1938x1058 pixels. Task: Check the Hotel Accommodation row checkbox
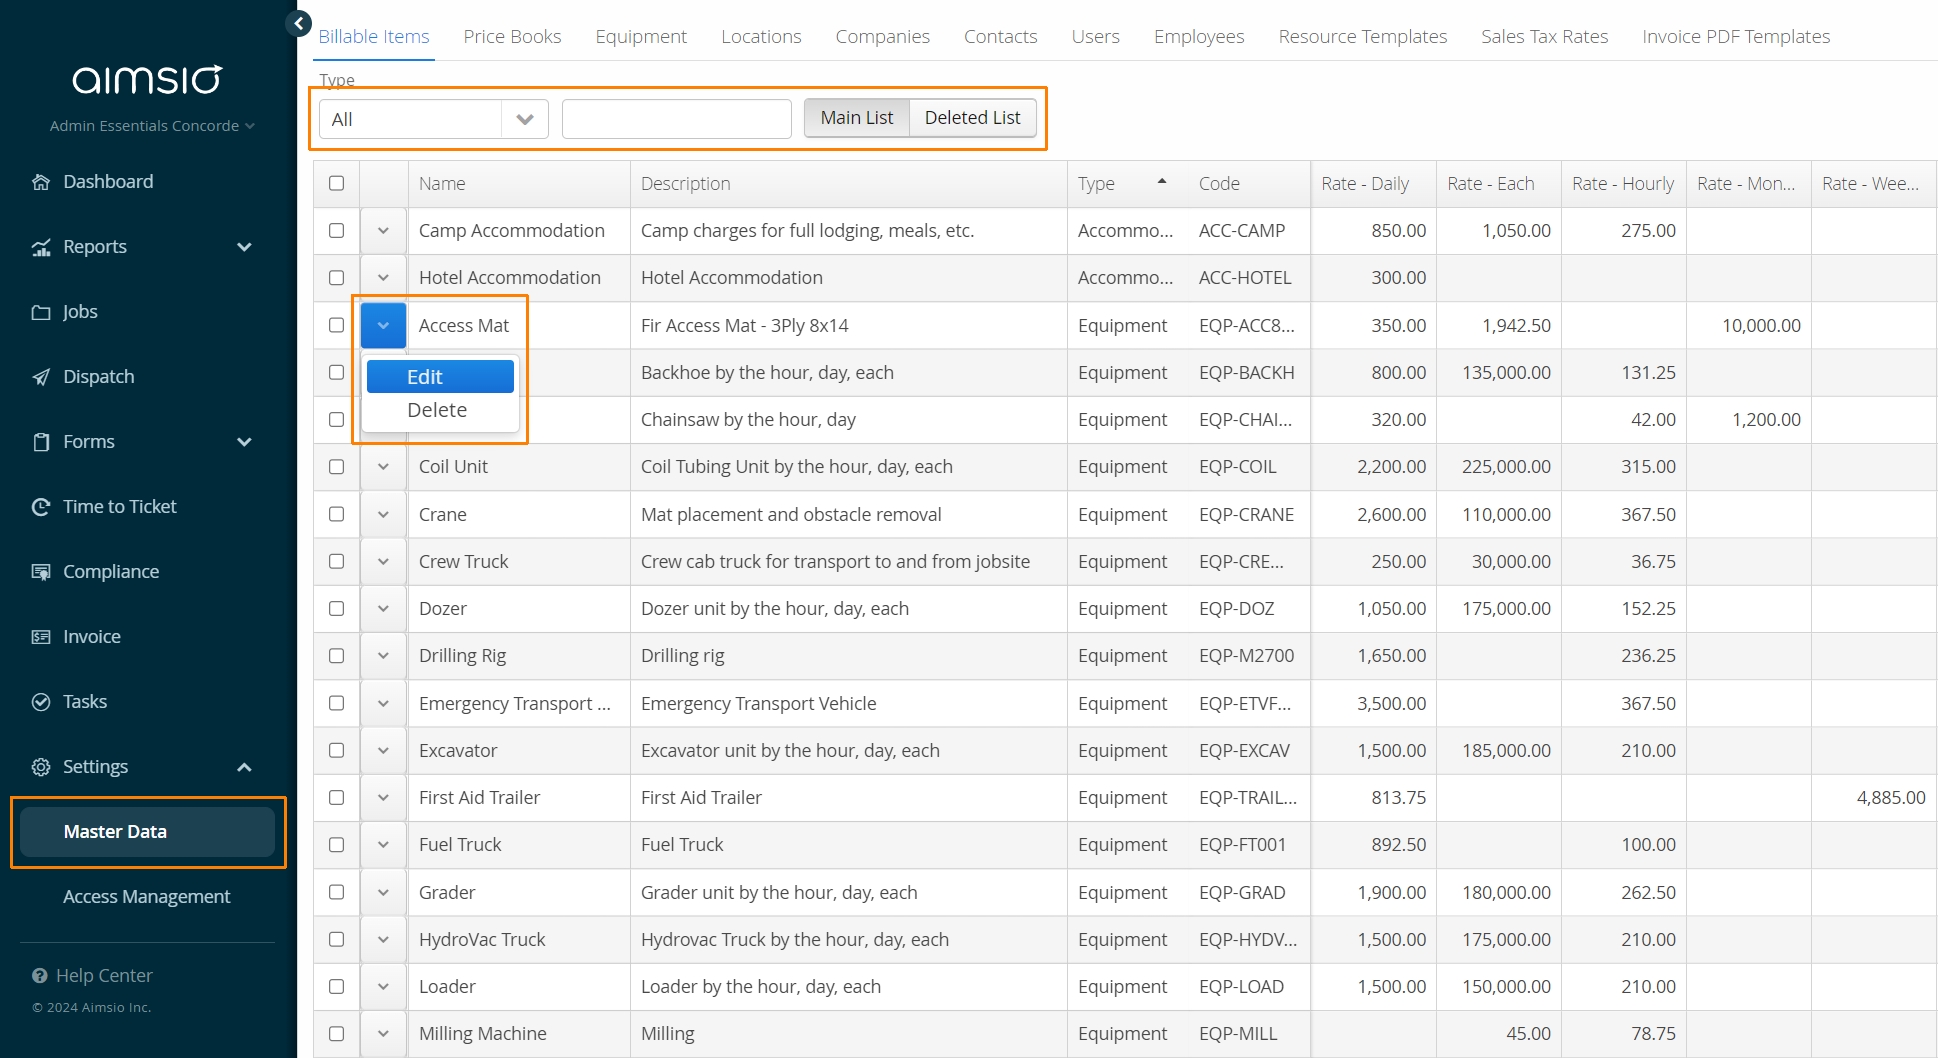[337, 278]
